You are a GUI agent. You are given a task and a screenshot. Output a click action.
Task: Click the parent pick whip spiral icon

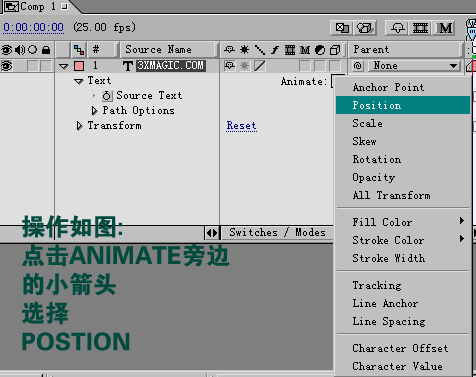(358, 66)
